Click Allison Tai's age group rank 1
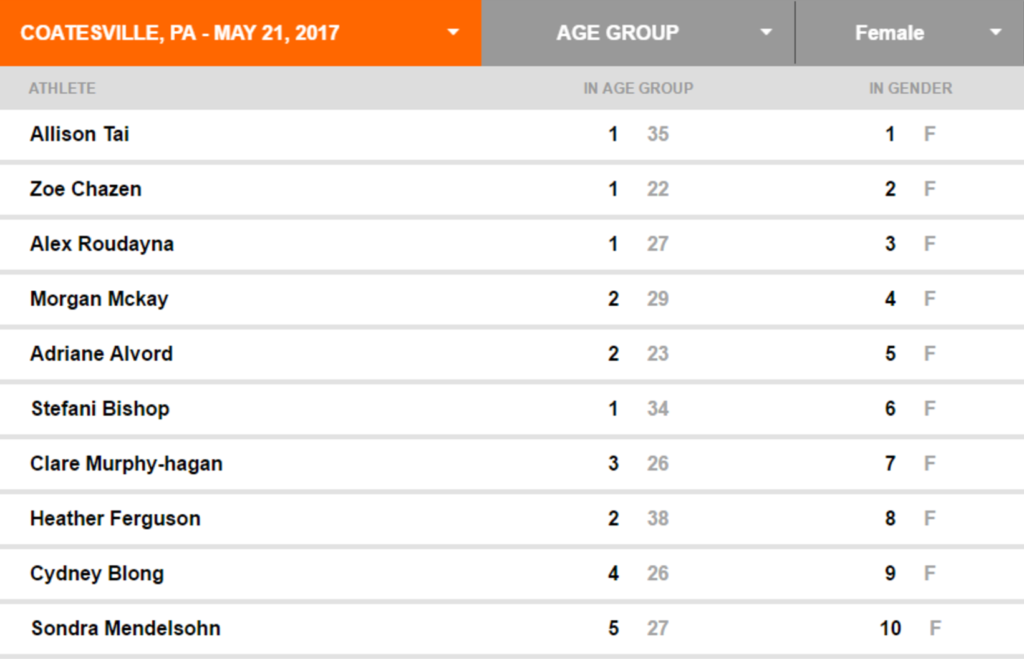Screen dimensions: 1024x659 [x=613, y=135]
